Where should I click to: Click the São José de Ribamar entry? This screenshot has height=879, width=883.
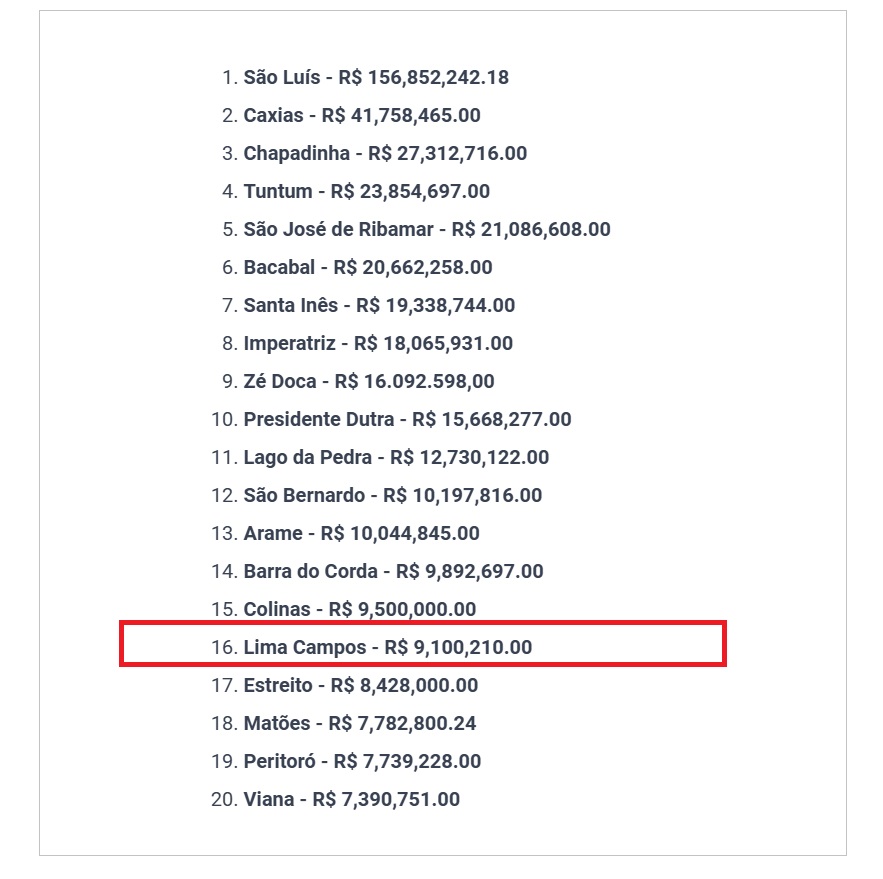(x=426, y=230)
